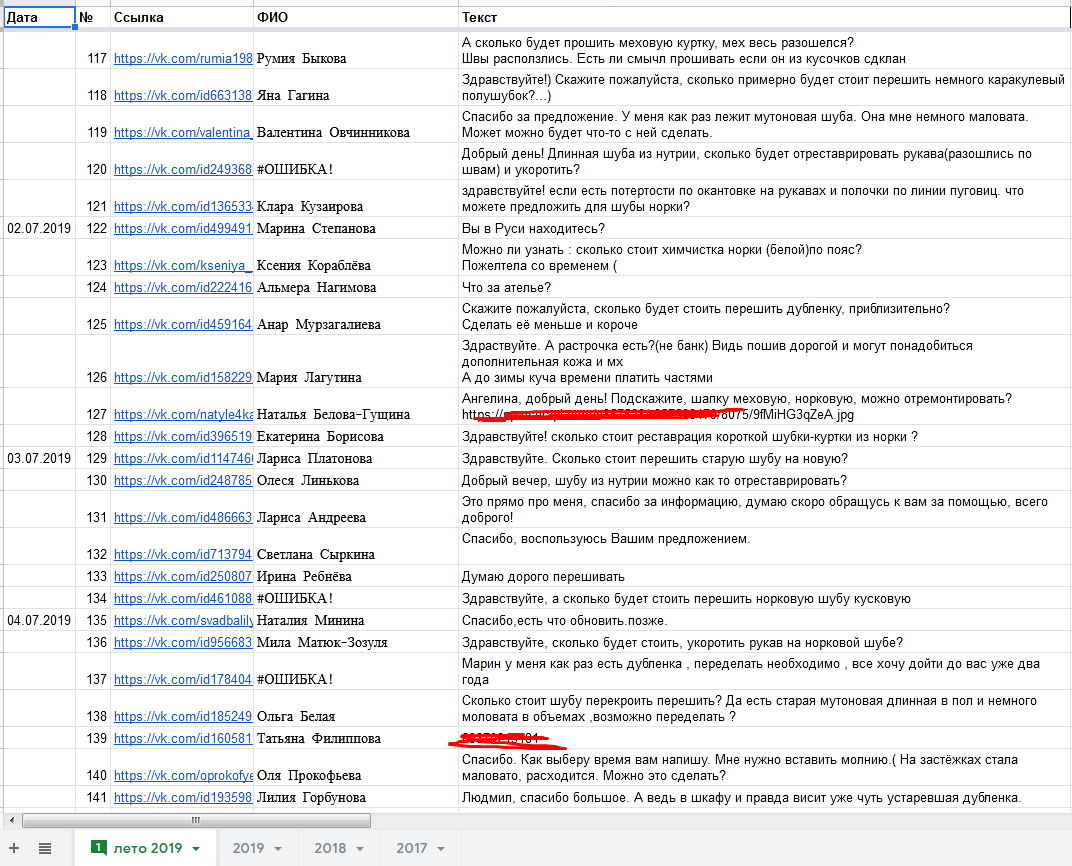Switch to the 2017 sheet tab
Screen dimensions: 1072x866
412,848
